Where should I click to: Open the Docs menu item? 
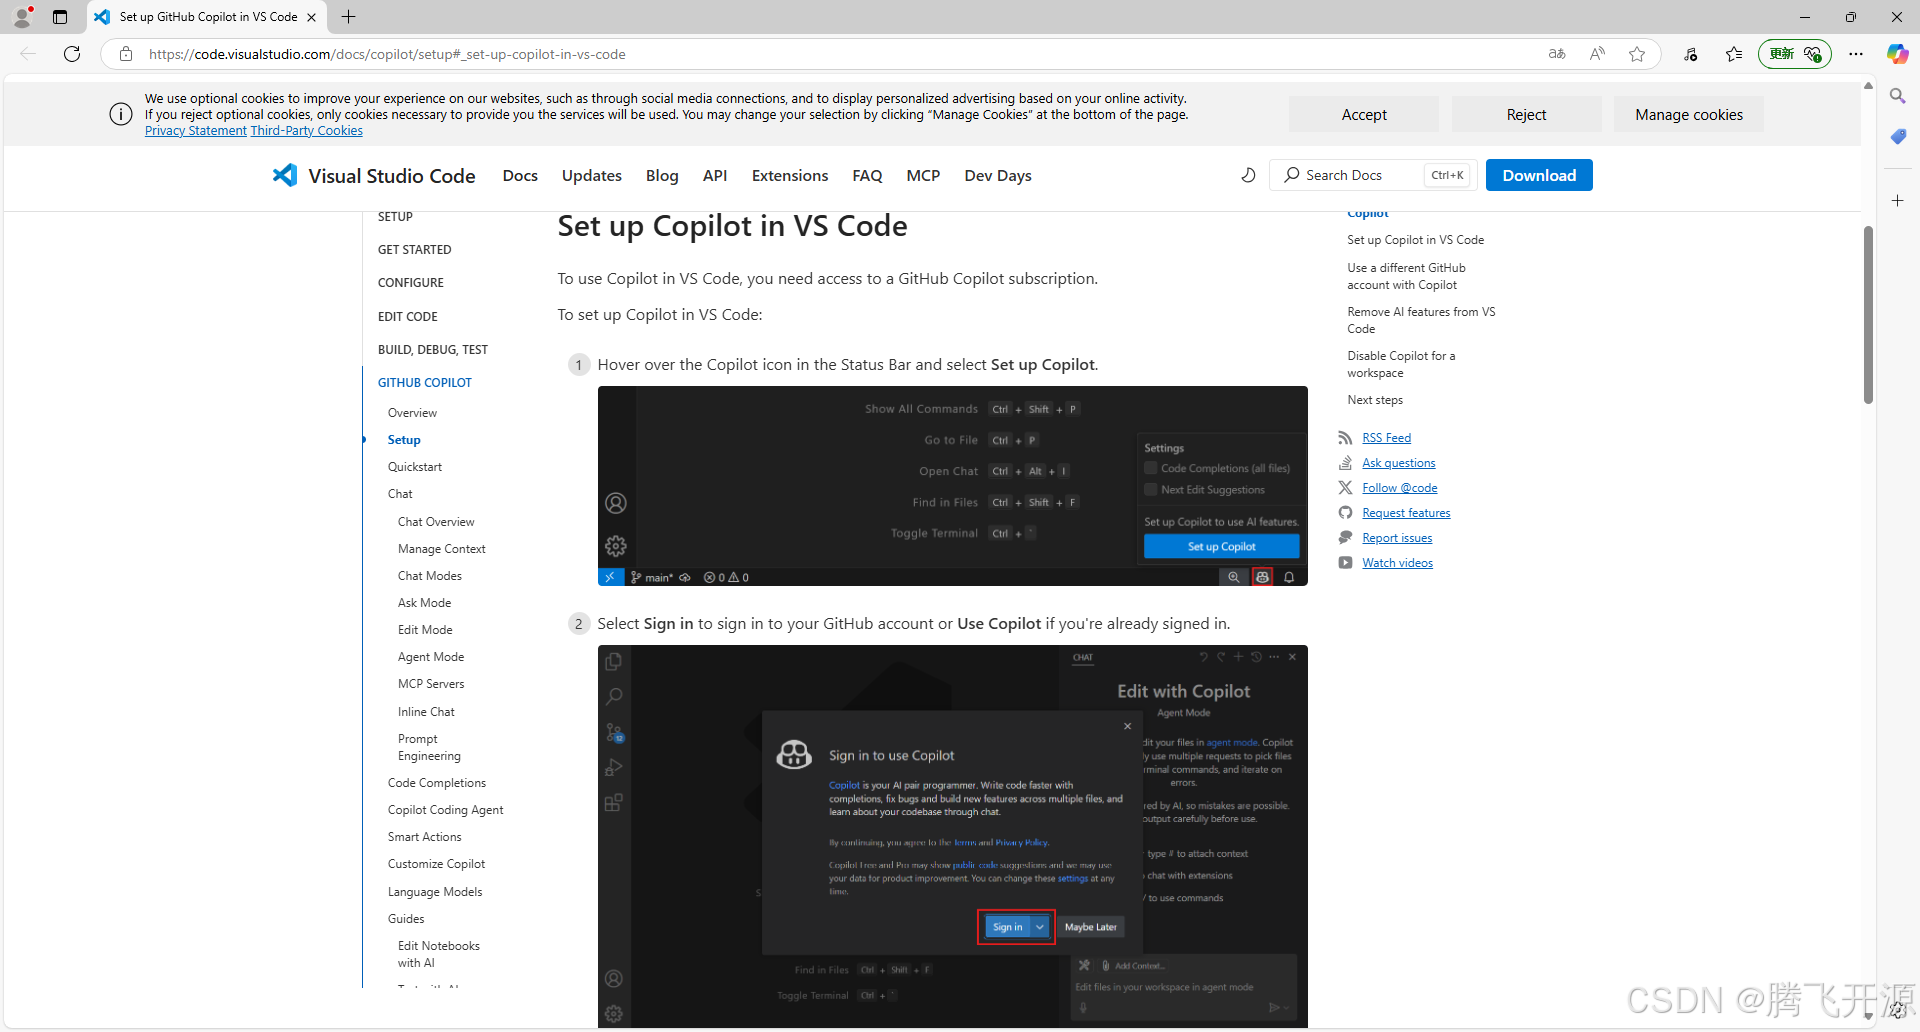point(520,175)
